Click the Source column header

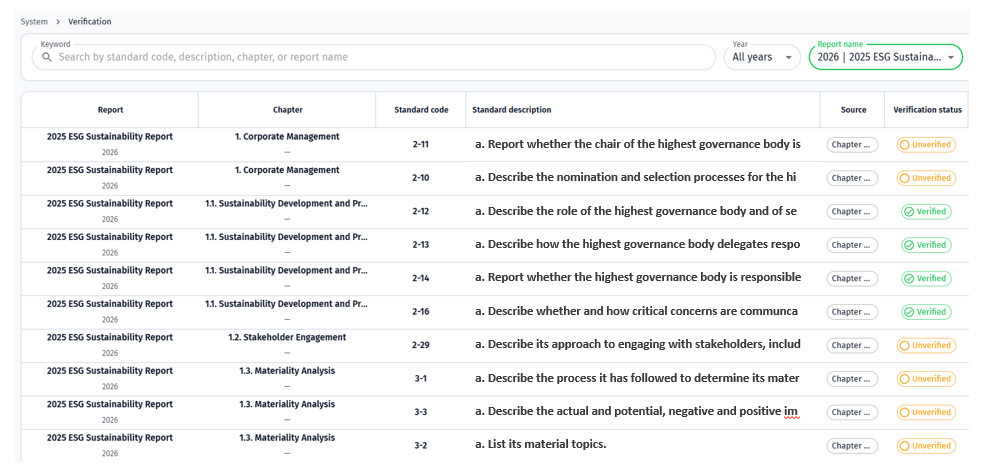(853, 110)
